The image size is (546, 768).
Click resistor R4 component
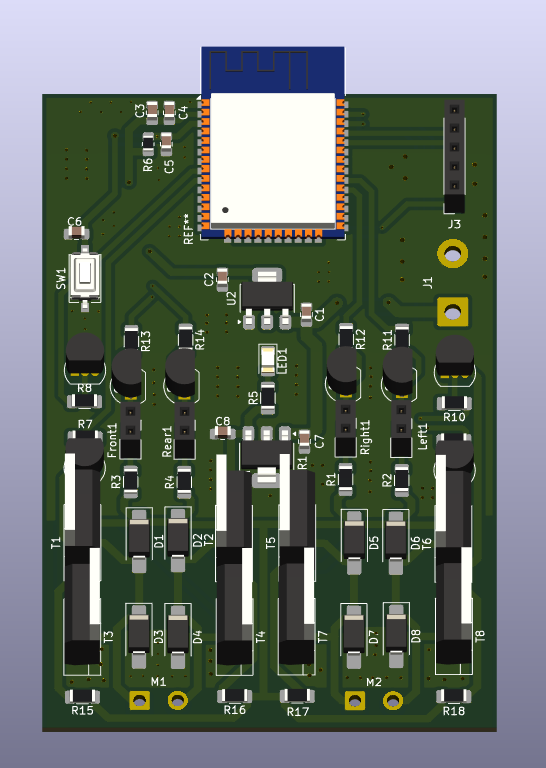184,481
